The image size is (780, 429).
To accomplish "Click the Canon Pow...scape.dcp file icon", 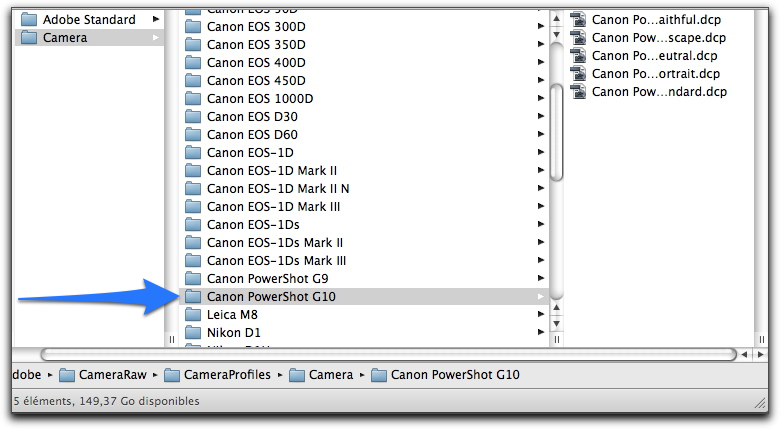I will click(x=578, y=37).
